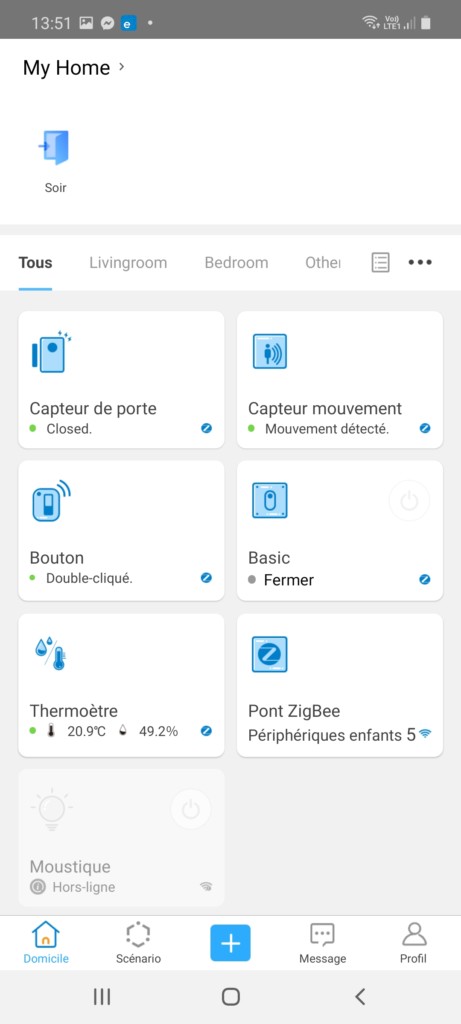Open the Pont ZigBee bridge icon
This screenshot has height=1024, width=461.
coord(270,654)
